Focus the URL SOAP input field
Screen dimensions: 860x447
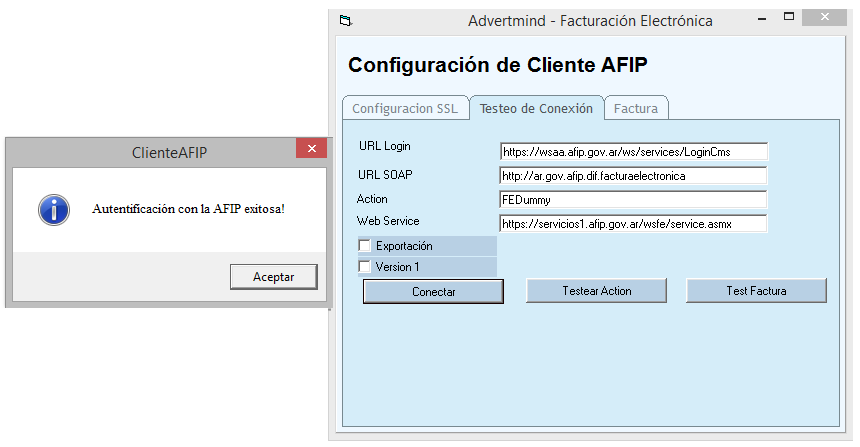[633, 176]
